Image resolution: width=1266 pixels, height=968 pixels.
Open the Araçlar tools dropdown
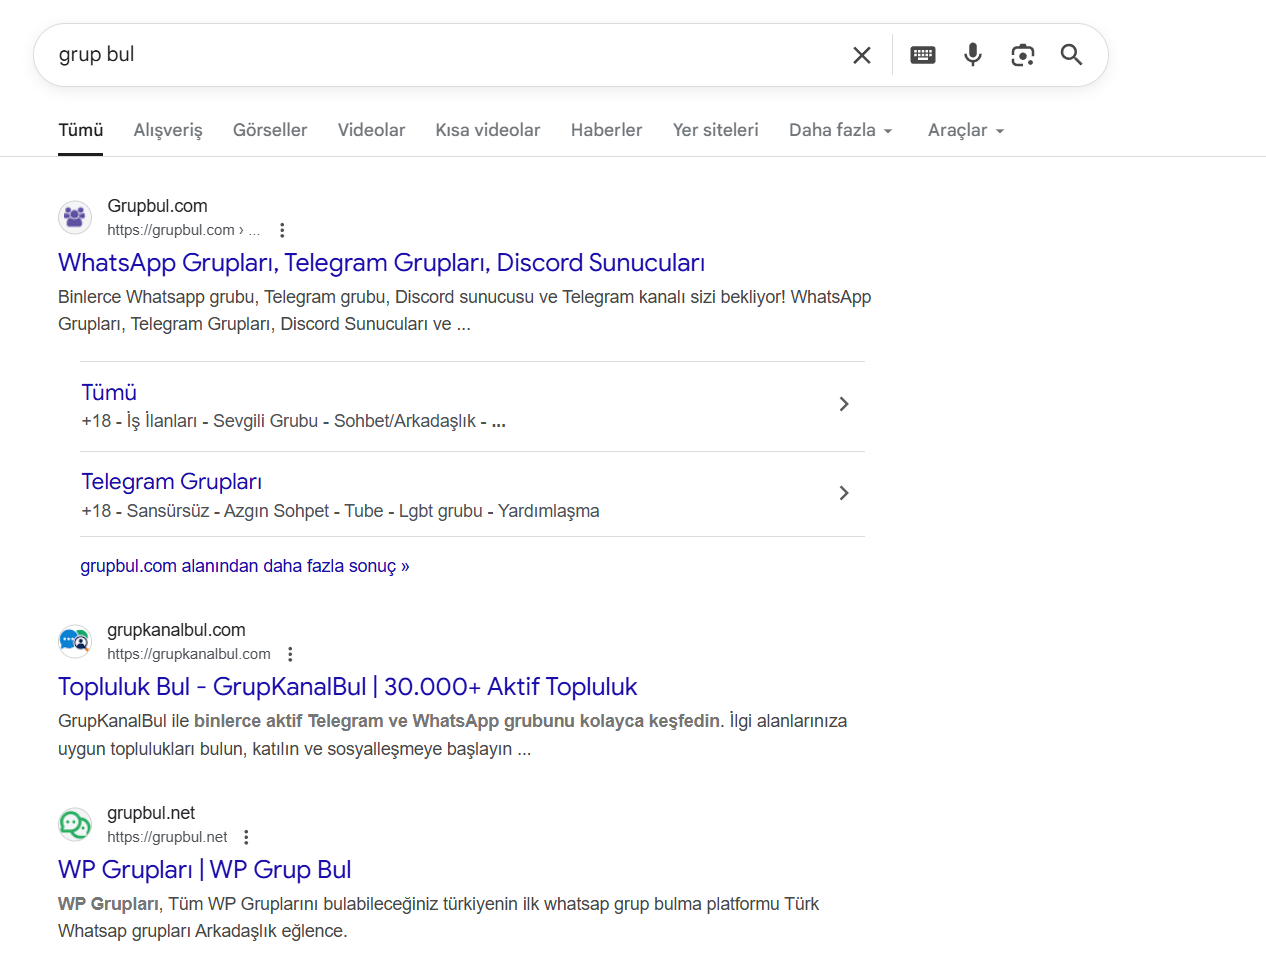coord(966,130)
